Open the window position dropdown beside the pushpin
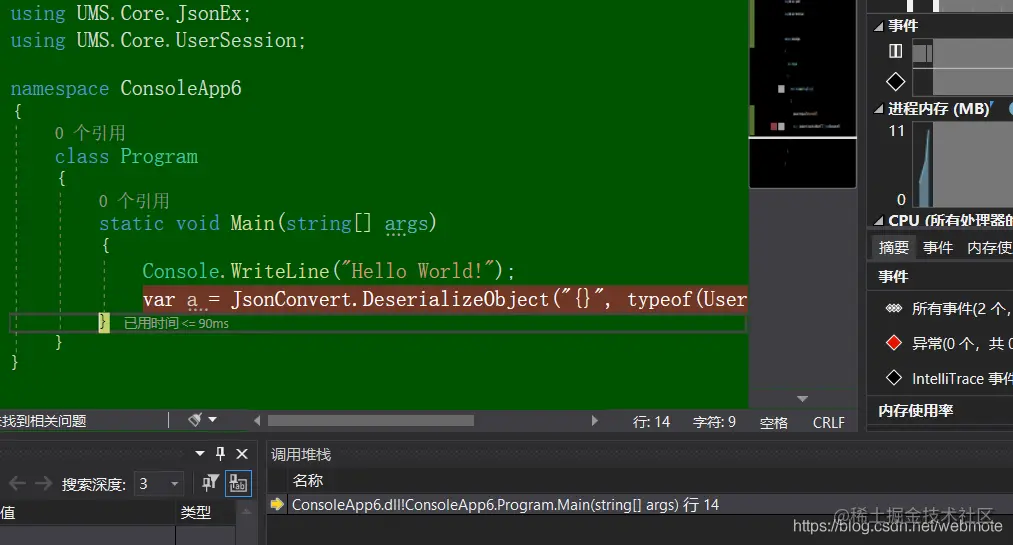This screenshot has height=545, width=1013. tap(200, 454)
